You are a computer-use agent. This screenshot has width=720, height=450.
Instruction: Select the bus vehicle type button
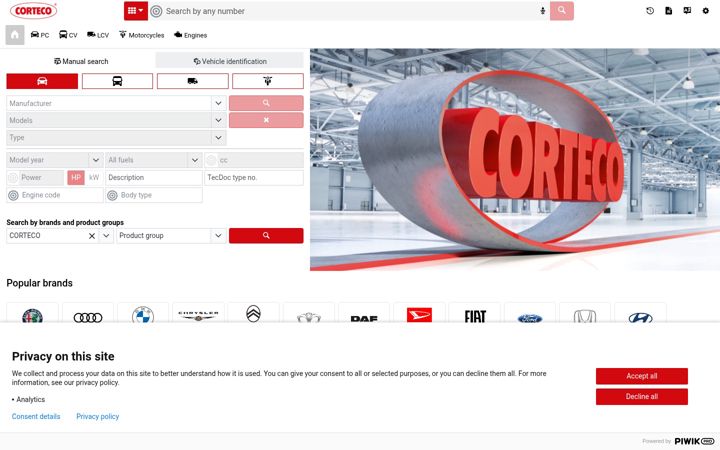(117, 81)
